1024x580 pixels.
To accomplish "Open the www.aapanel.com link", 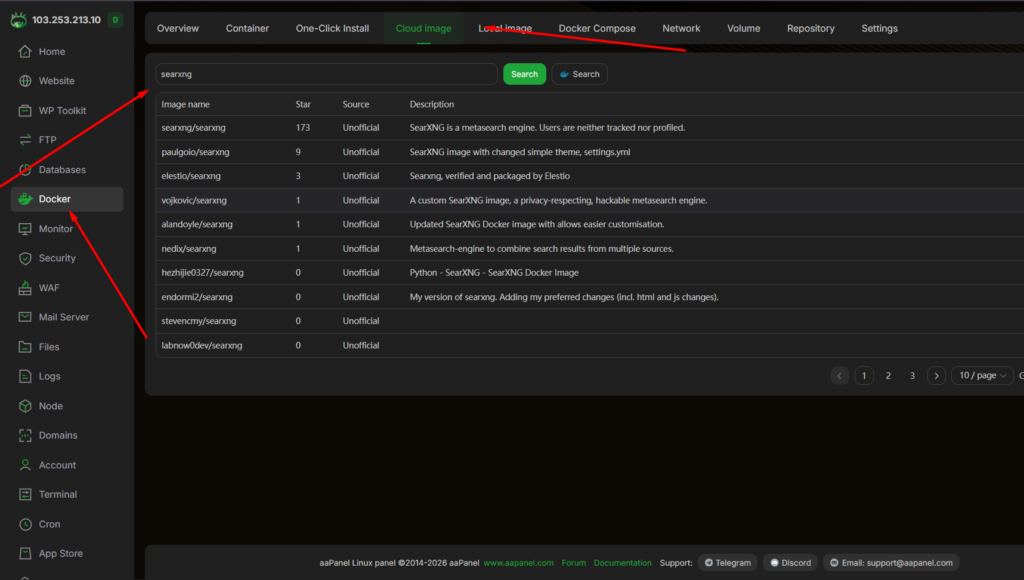I will tap(519, 562).
